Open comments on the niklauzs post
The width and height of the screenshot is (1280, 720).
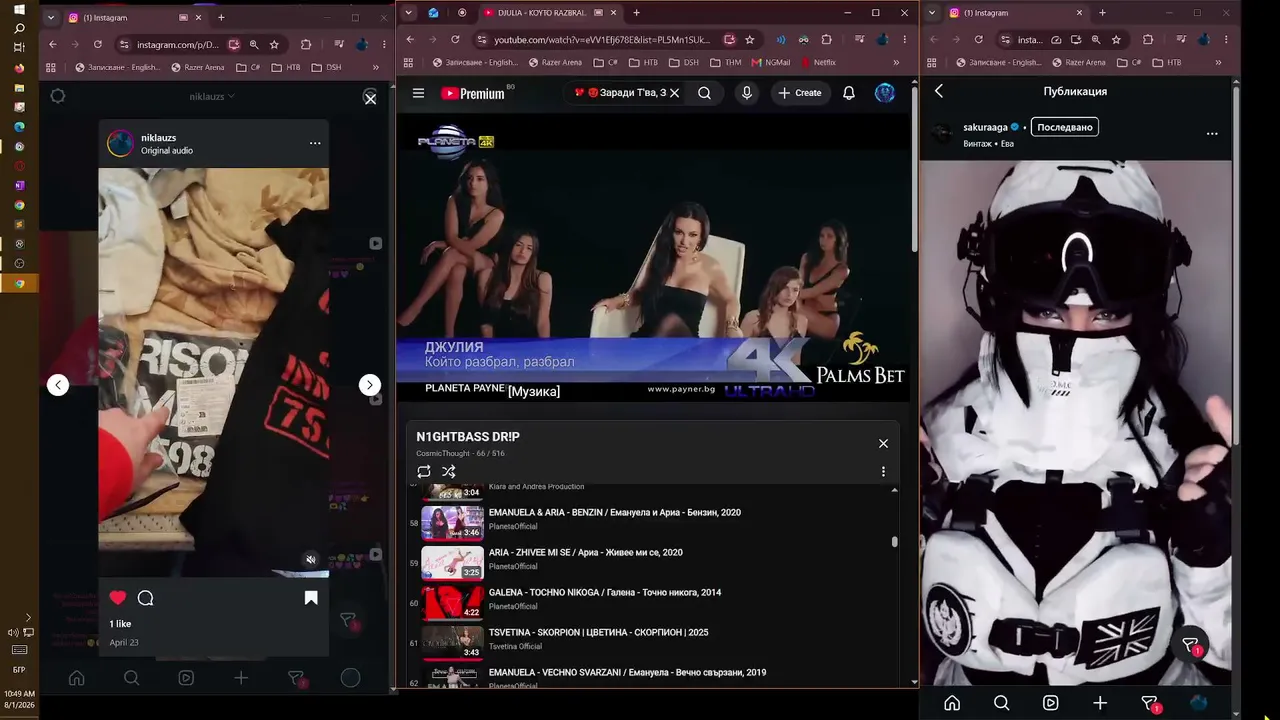point(145,598)
